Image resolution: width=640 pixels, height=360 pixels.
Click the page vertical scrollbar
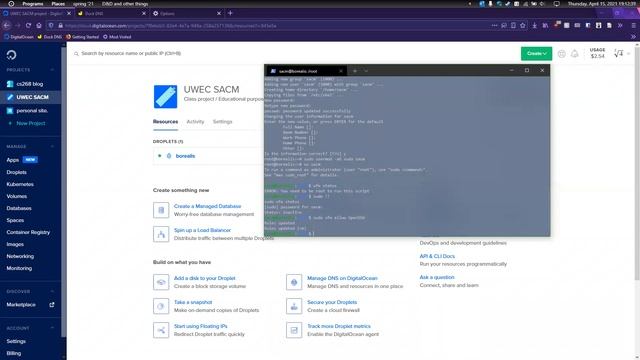pyautogui.click(x=637, y=163)
